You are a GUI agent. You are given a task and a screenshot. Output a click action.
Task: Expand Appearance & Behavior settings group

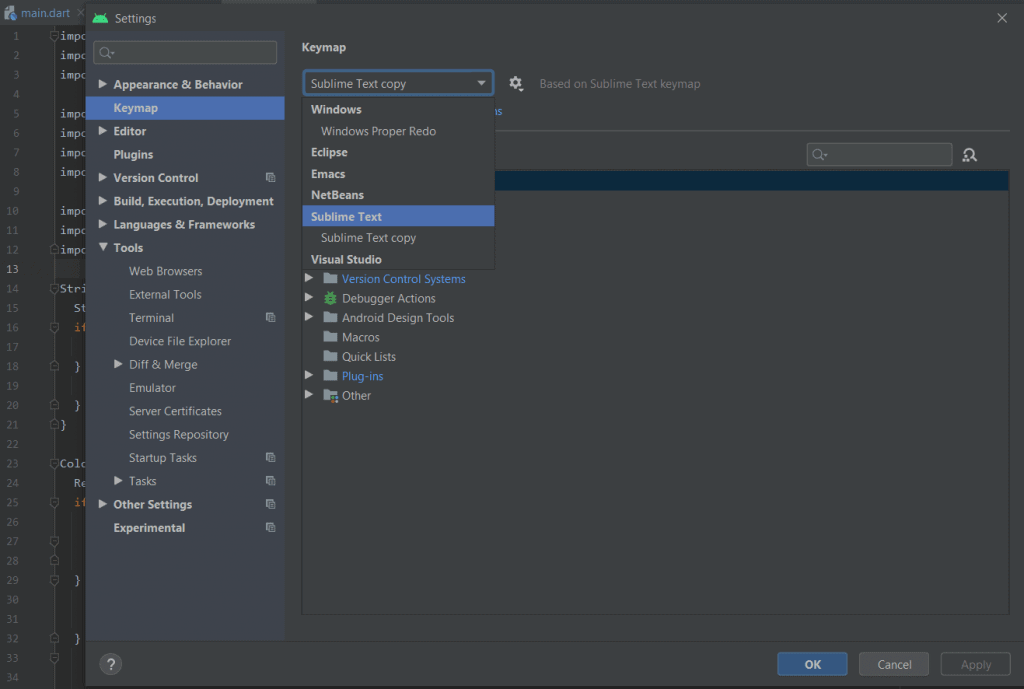tap(103, 84)
